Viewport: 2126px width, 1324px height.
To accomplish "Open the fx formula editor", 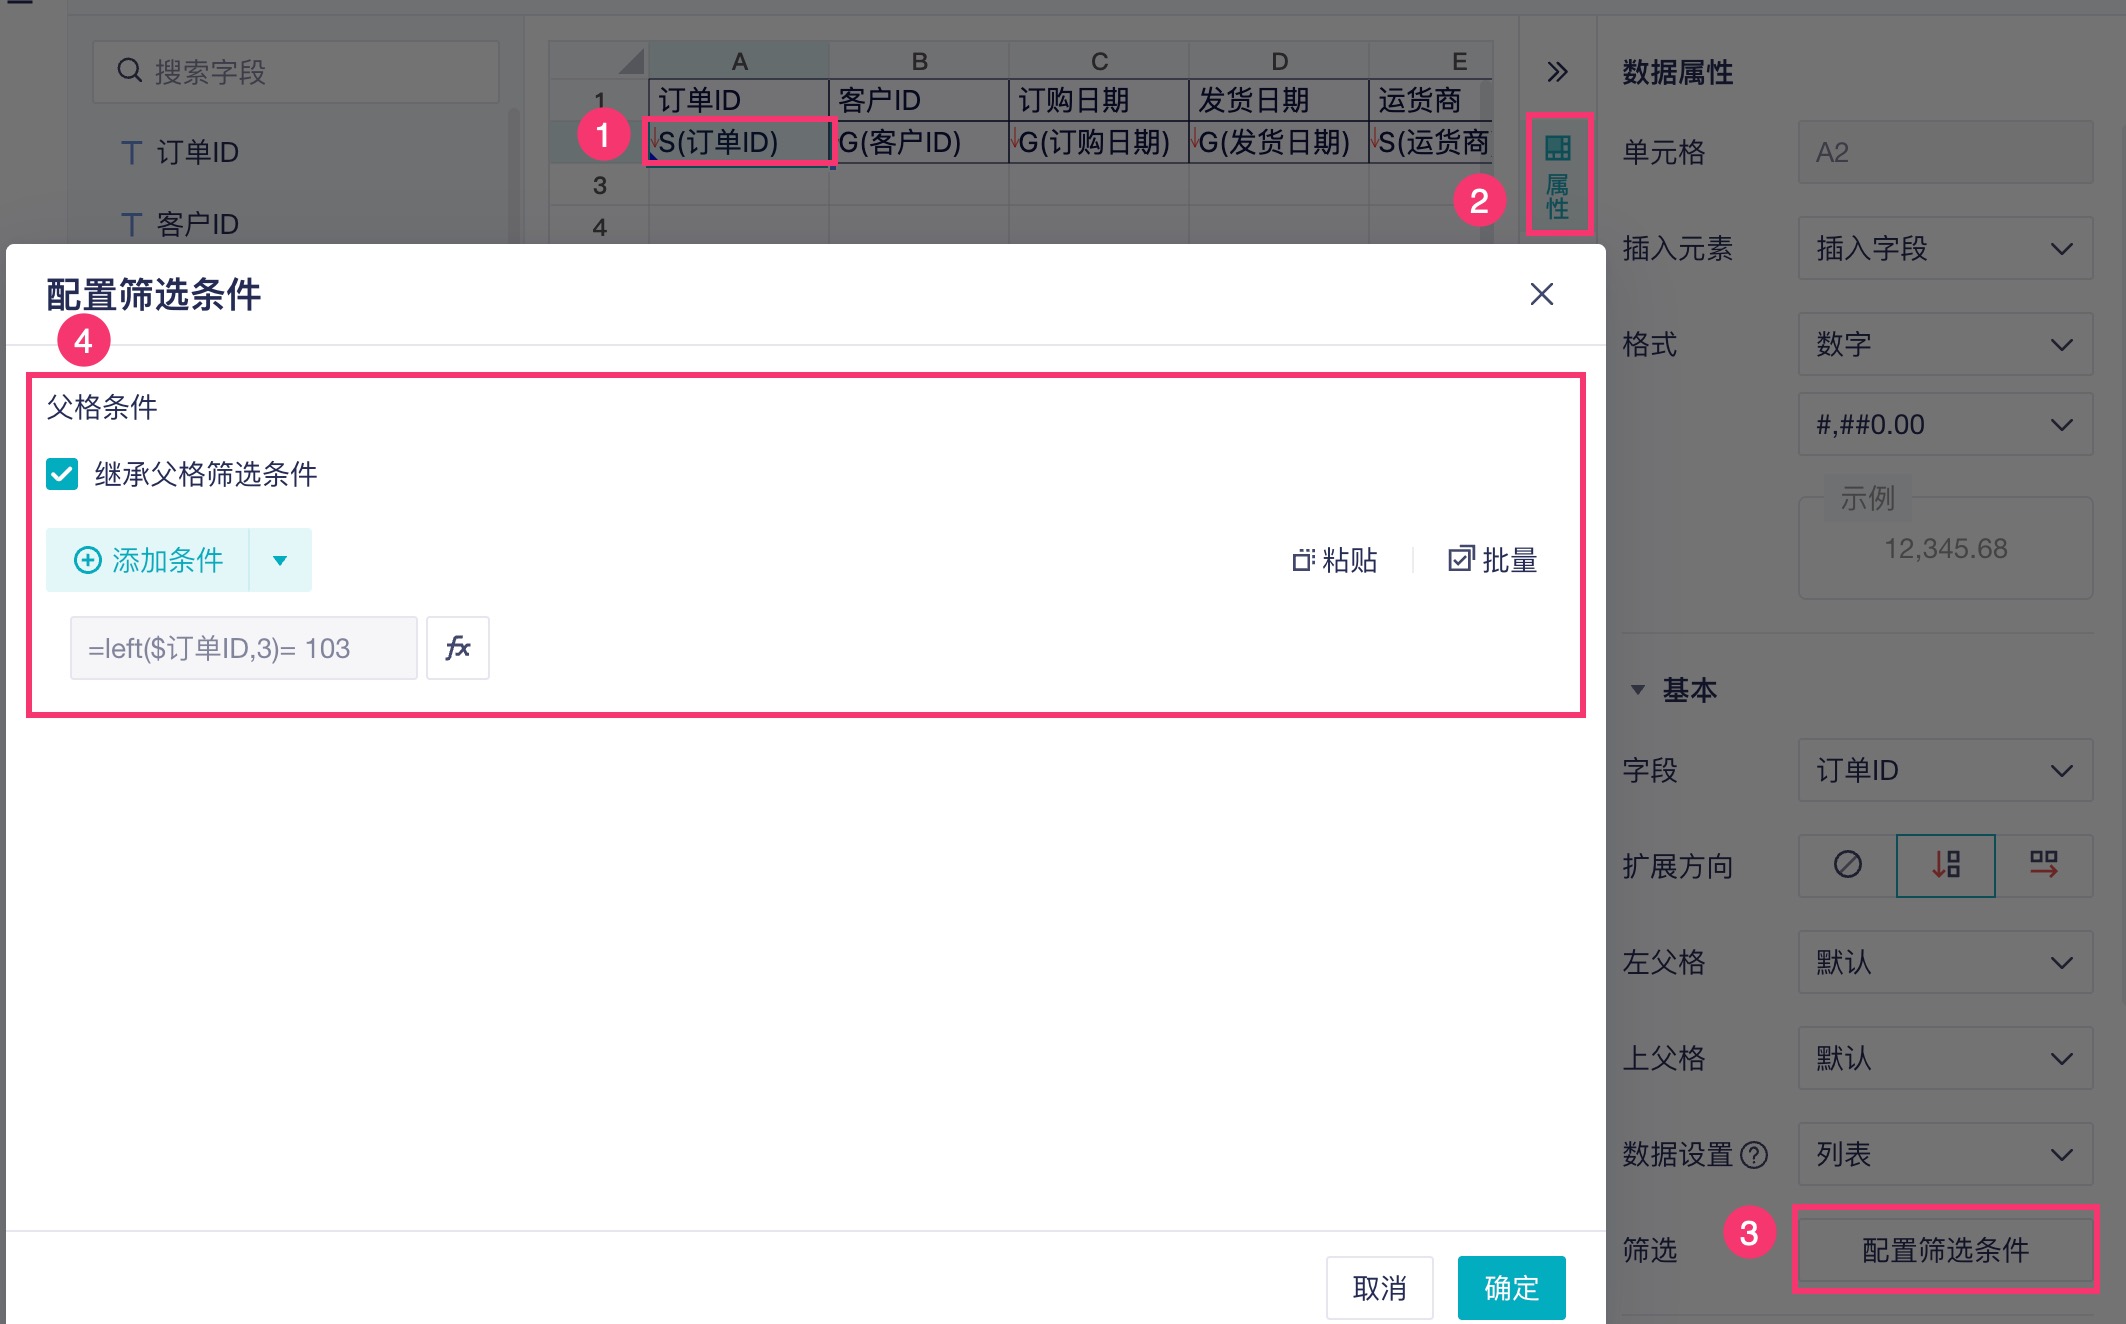I will click(x=458, y=648).
